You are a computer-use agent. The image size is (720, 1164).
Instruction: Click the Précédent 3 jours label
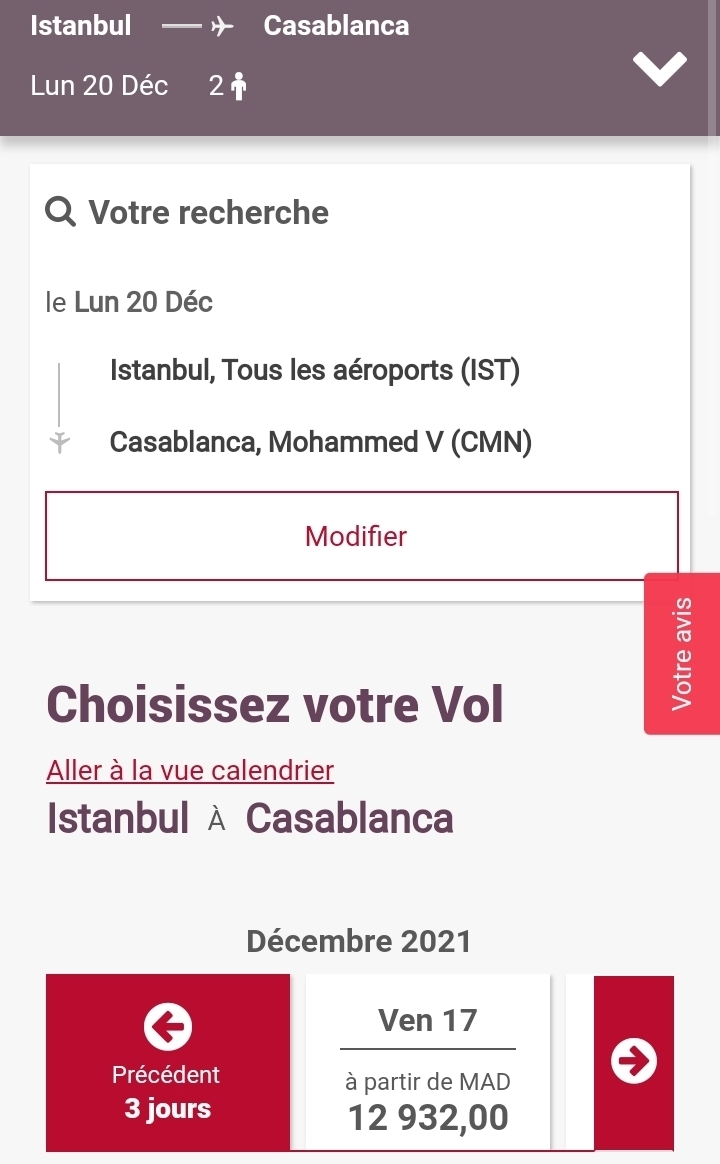[167, 1092]
